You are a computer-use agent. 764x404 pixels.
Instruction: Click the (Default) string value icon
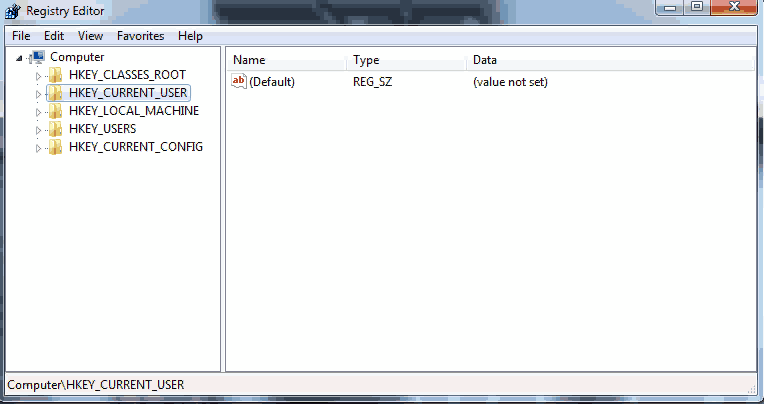239,81
